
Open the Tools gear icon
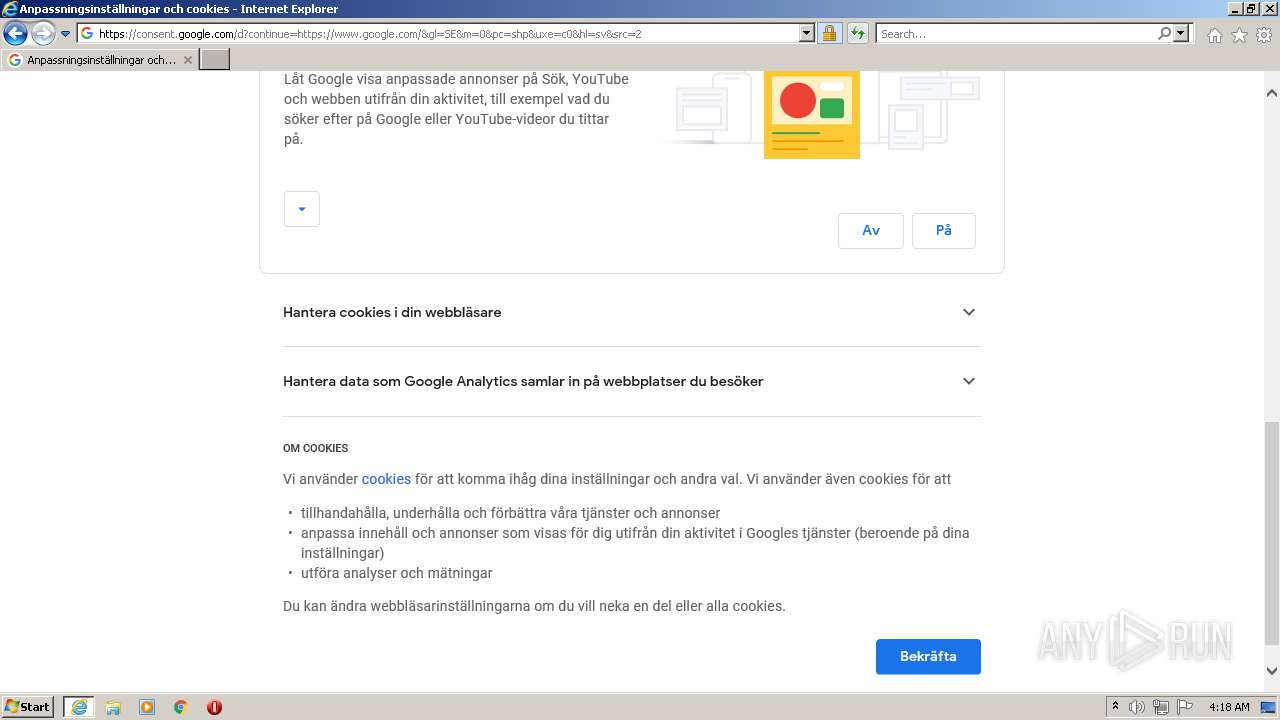point(1264,35)
